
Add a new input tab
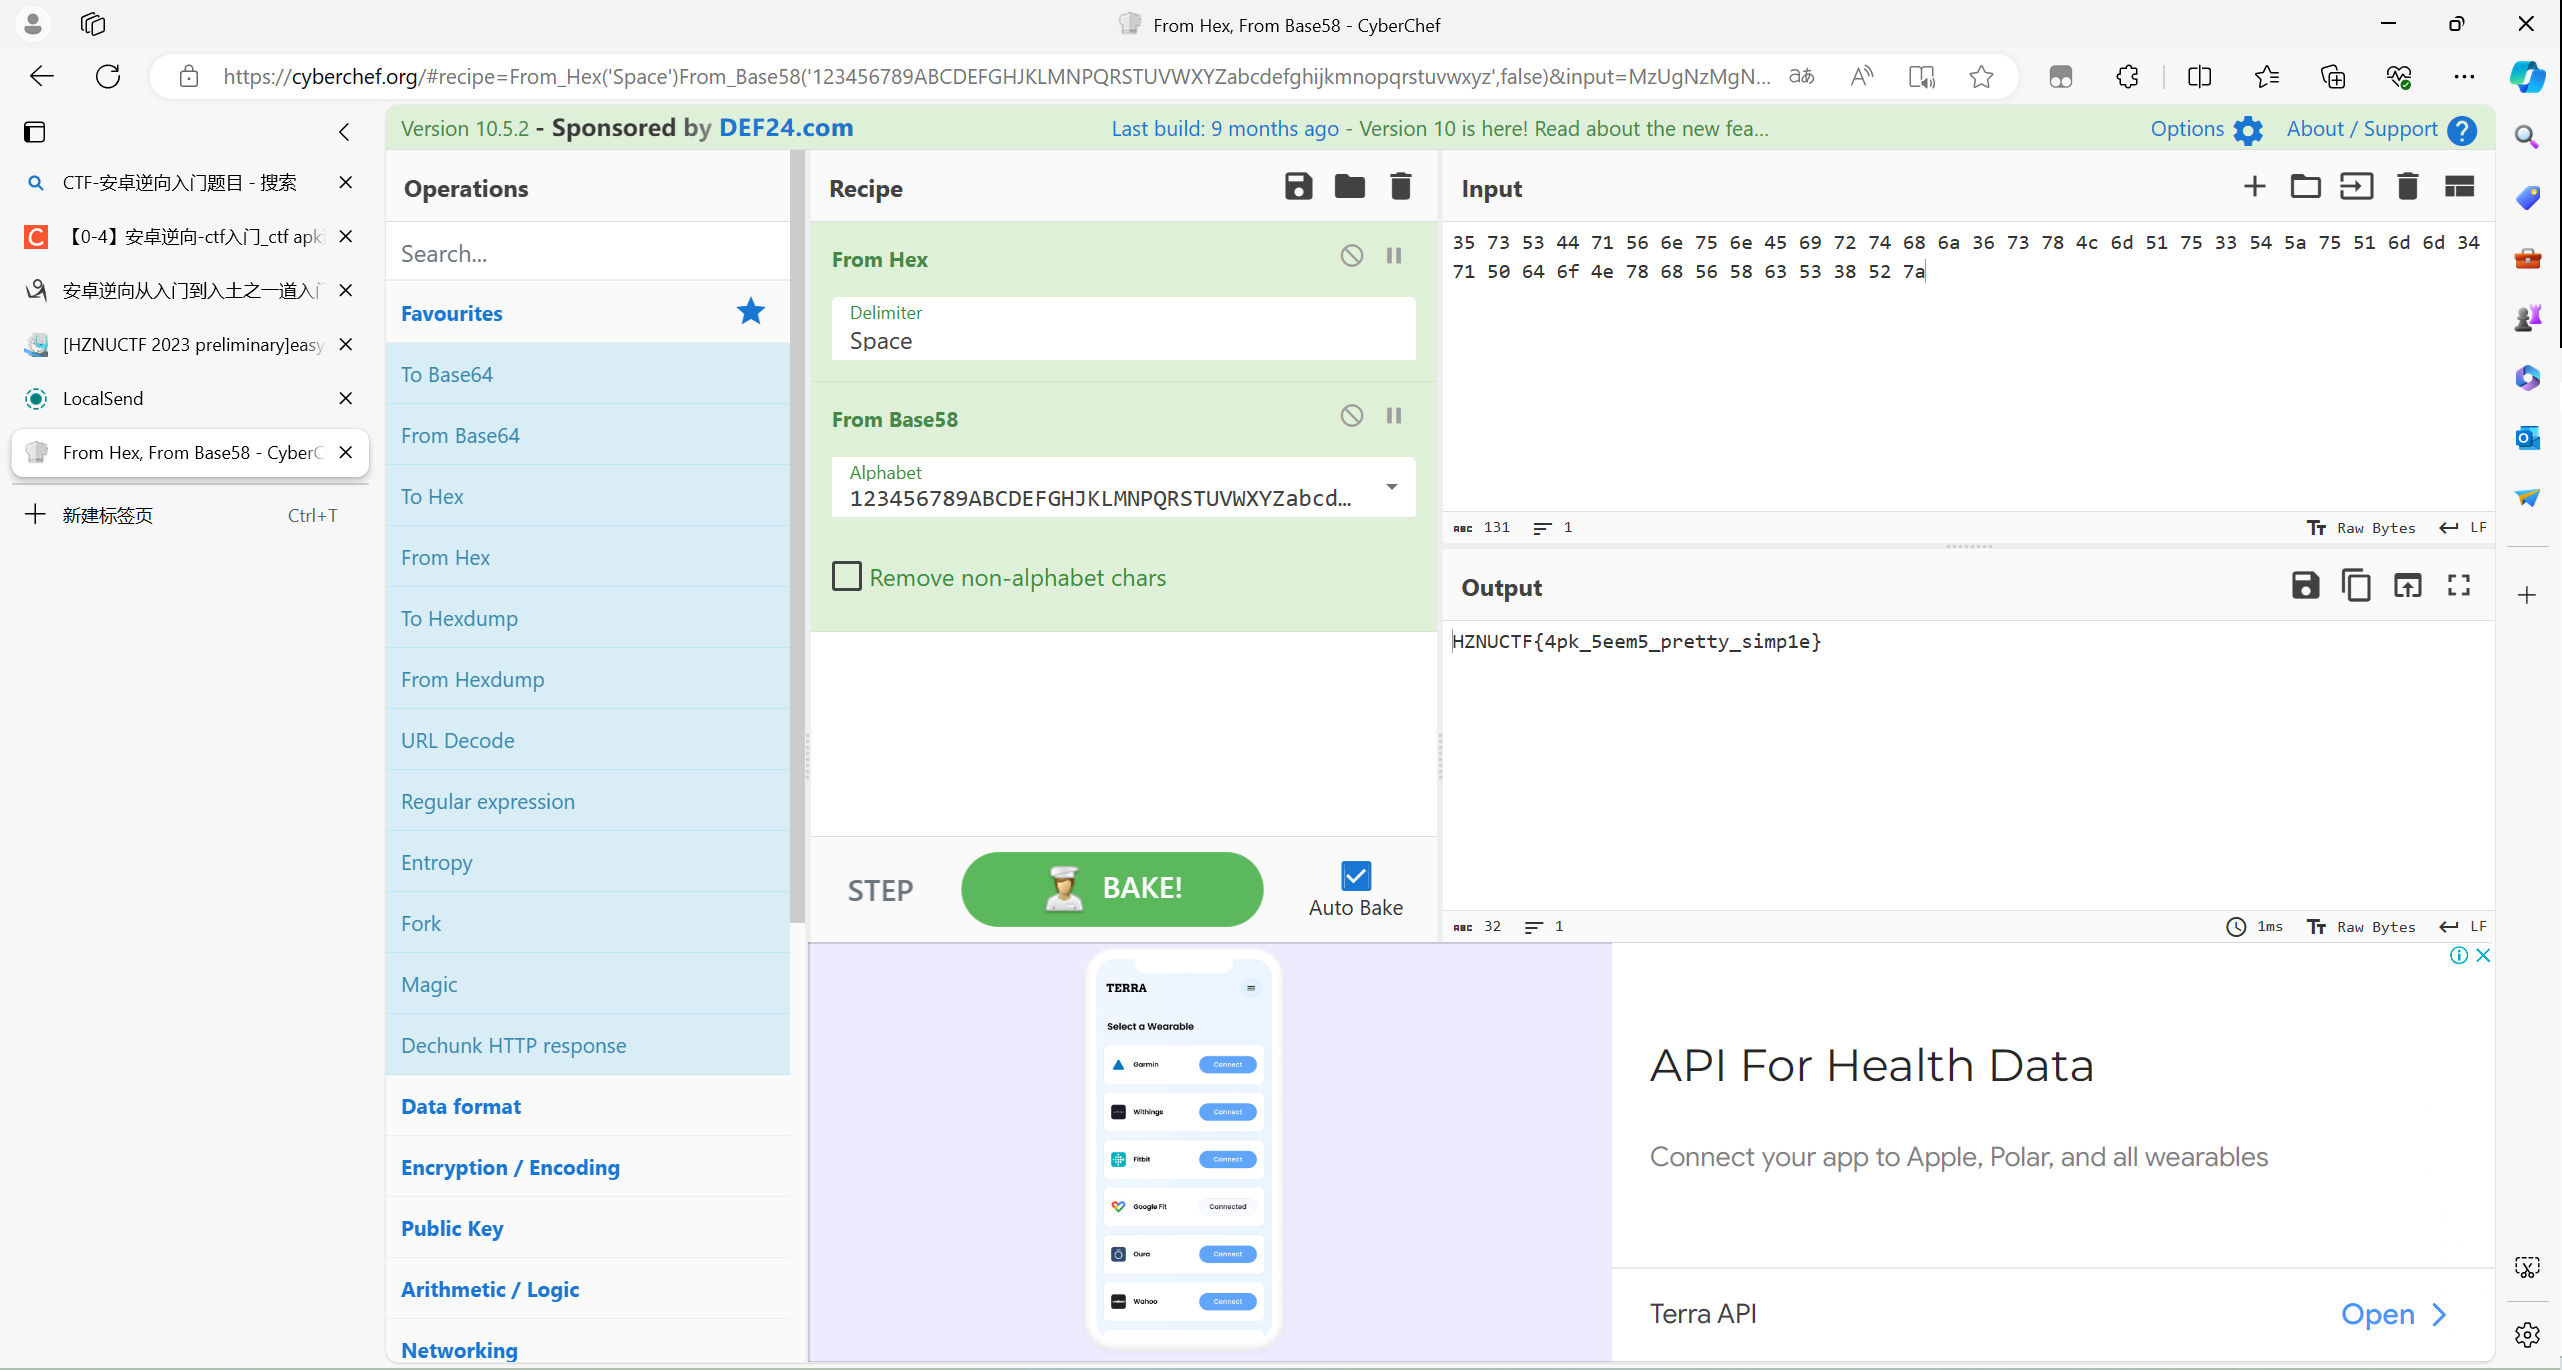2254,187
